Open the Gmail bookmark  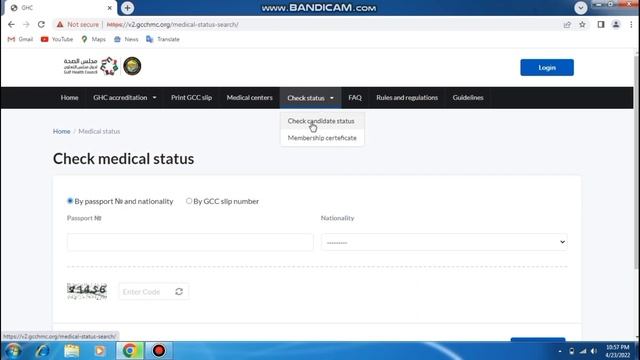[x=20, y=39]
